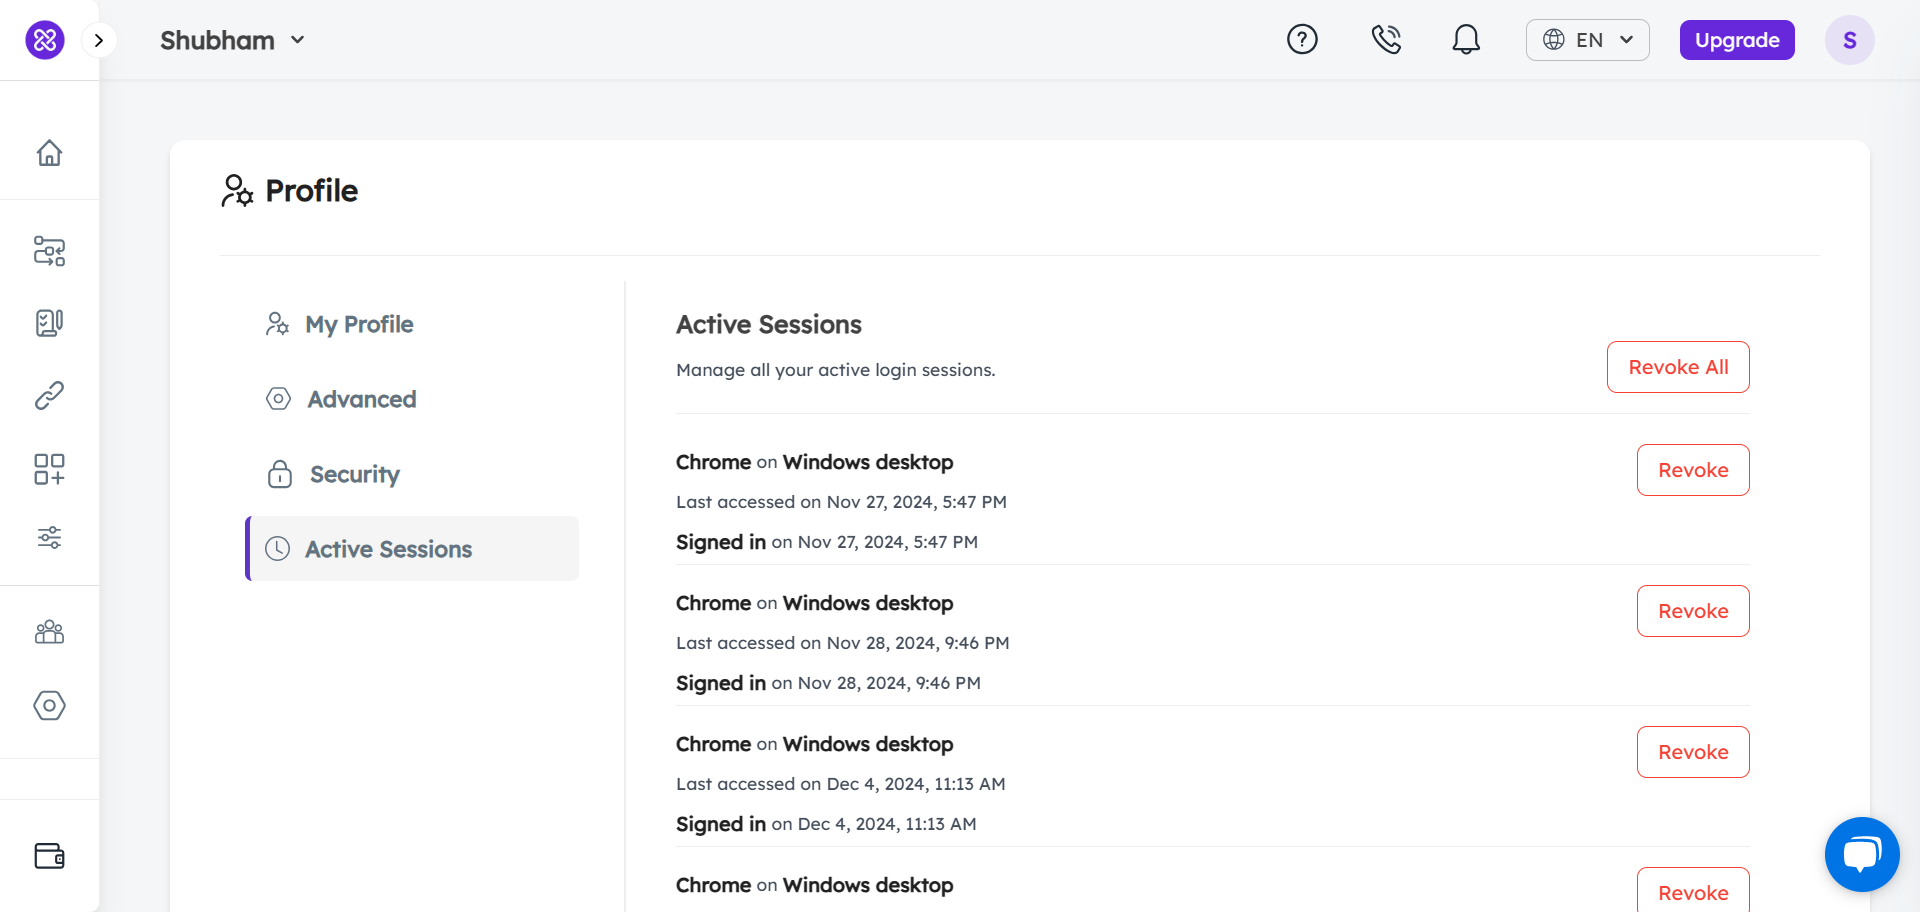Expand the sidebar with the chevron arrow
The width and height of the screenshot is (1920, 912).
[x=99, y=40]
